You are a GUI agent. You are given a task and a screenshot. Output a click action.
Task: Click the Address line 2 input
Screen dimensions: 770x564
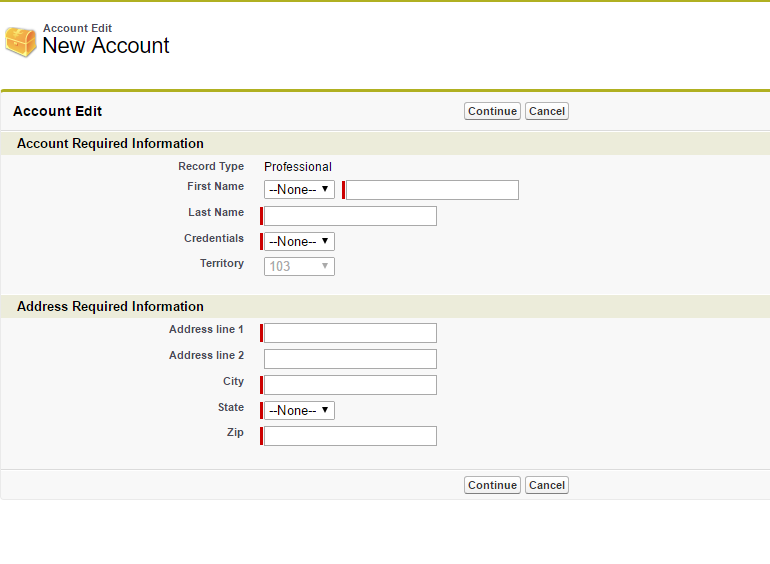pyautogui.click(x=350, y=359)
